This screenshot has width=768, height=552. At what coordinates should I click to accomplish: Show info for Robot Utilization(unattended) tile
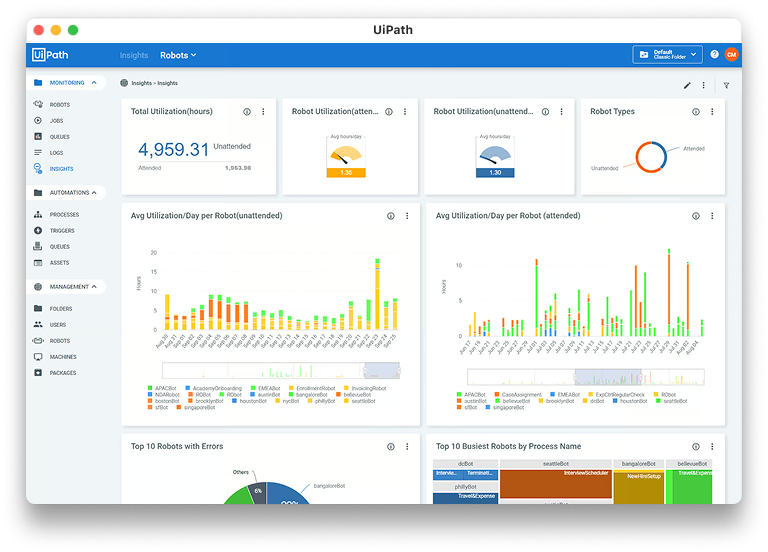[545, 112]
